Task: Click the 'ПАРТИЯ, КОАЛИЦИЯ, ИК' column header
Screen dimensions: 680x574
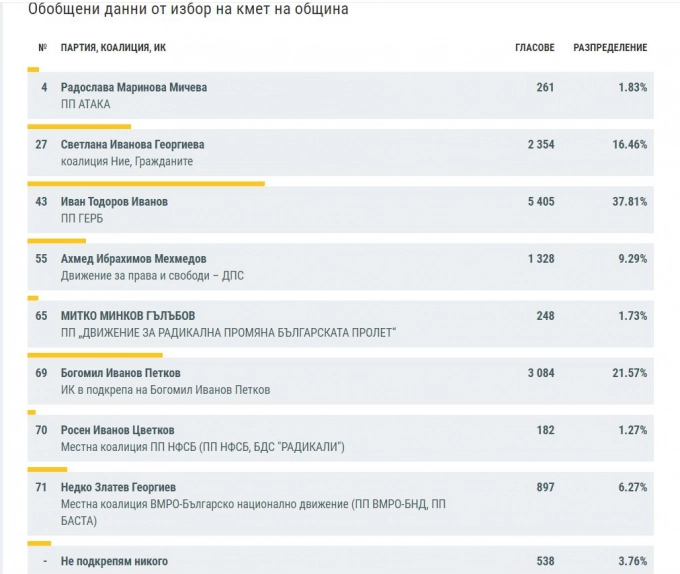Action: click(x=113, y=48)
